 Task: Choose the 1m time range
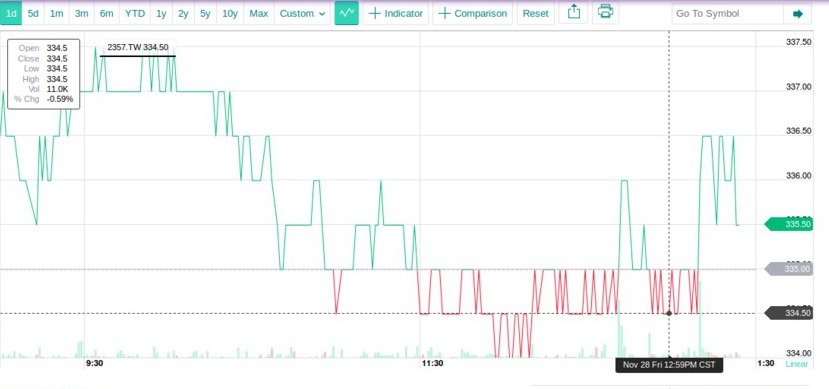point(57,13)
